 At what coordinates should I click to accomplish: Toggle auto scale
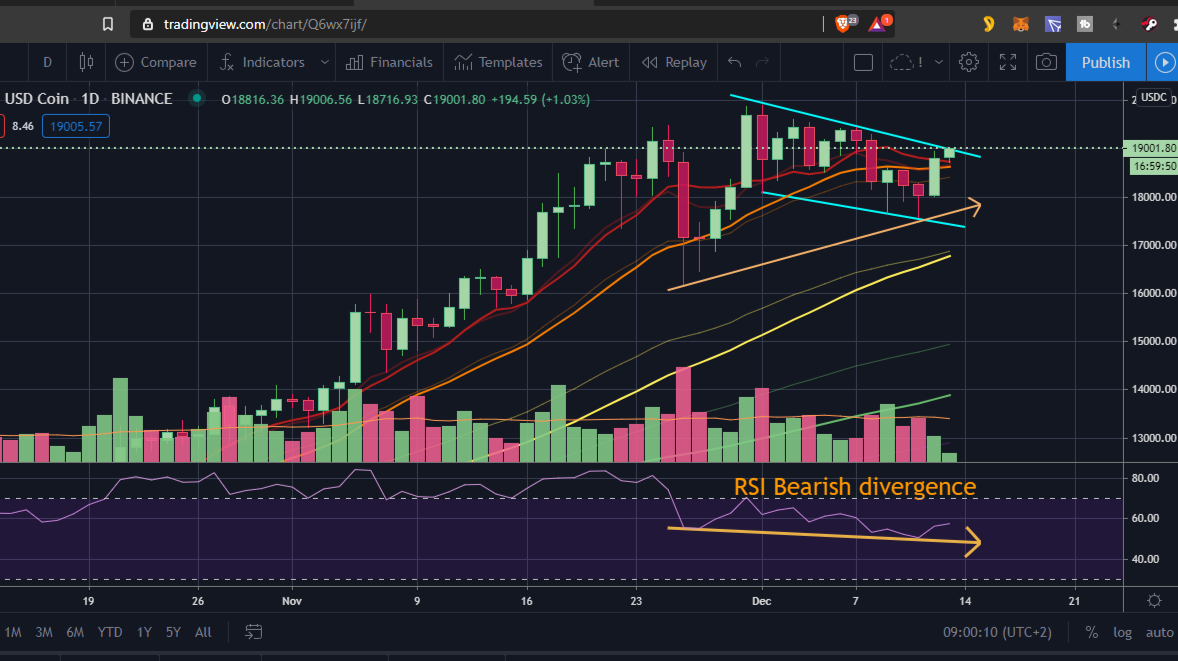1159,632
